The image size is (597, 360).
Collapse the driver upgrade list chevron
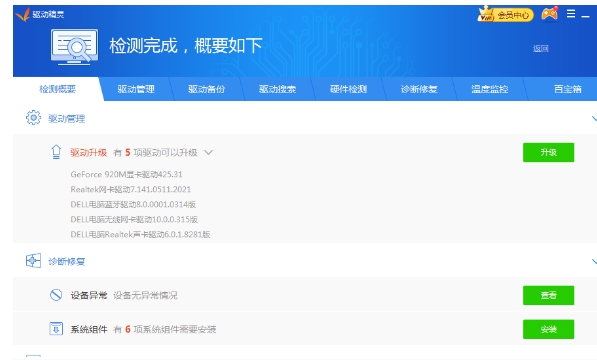[x=208, y=153]
